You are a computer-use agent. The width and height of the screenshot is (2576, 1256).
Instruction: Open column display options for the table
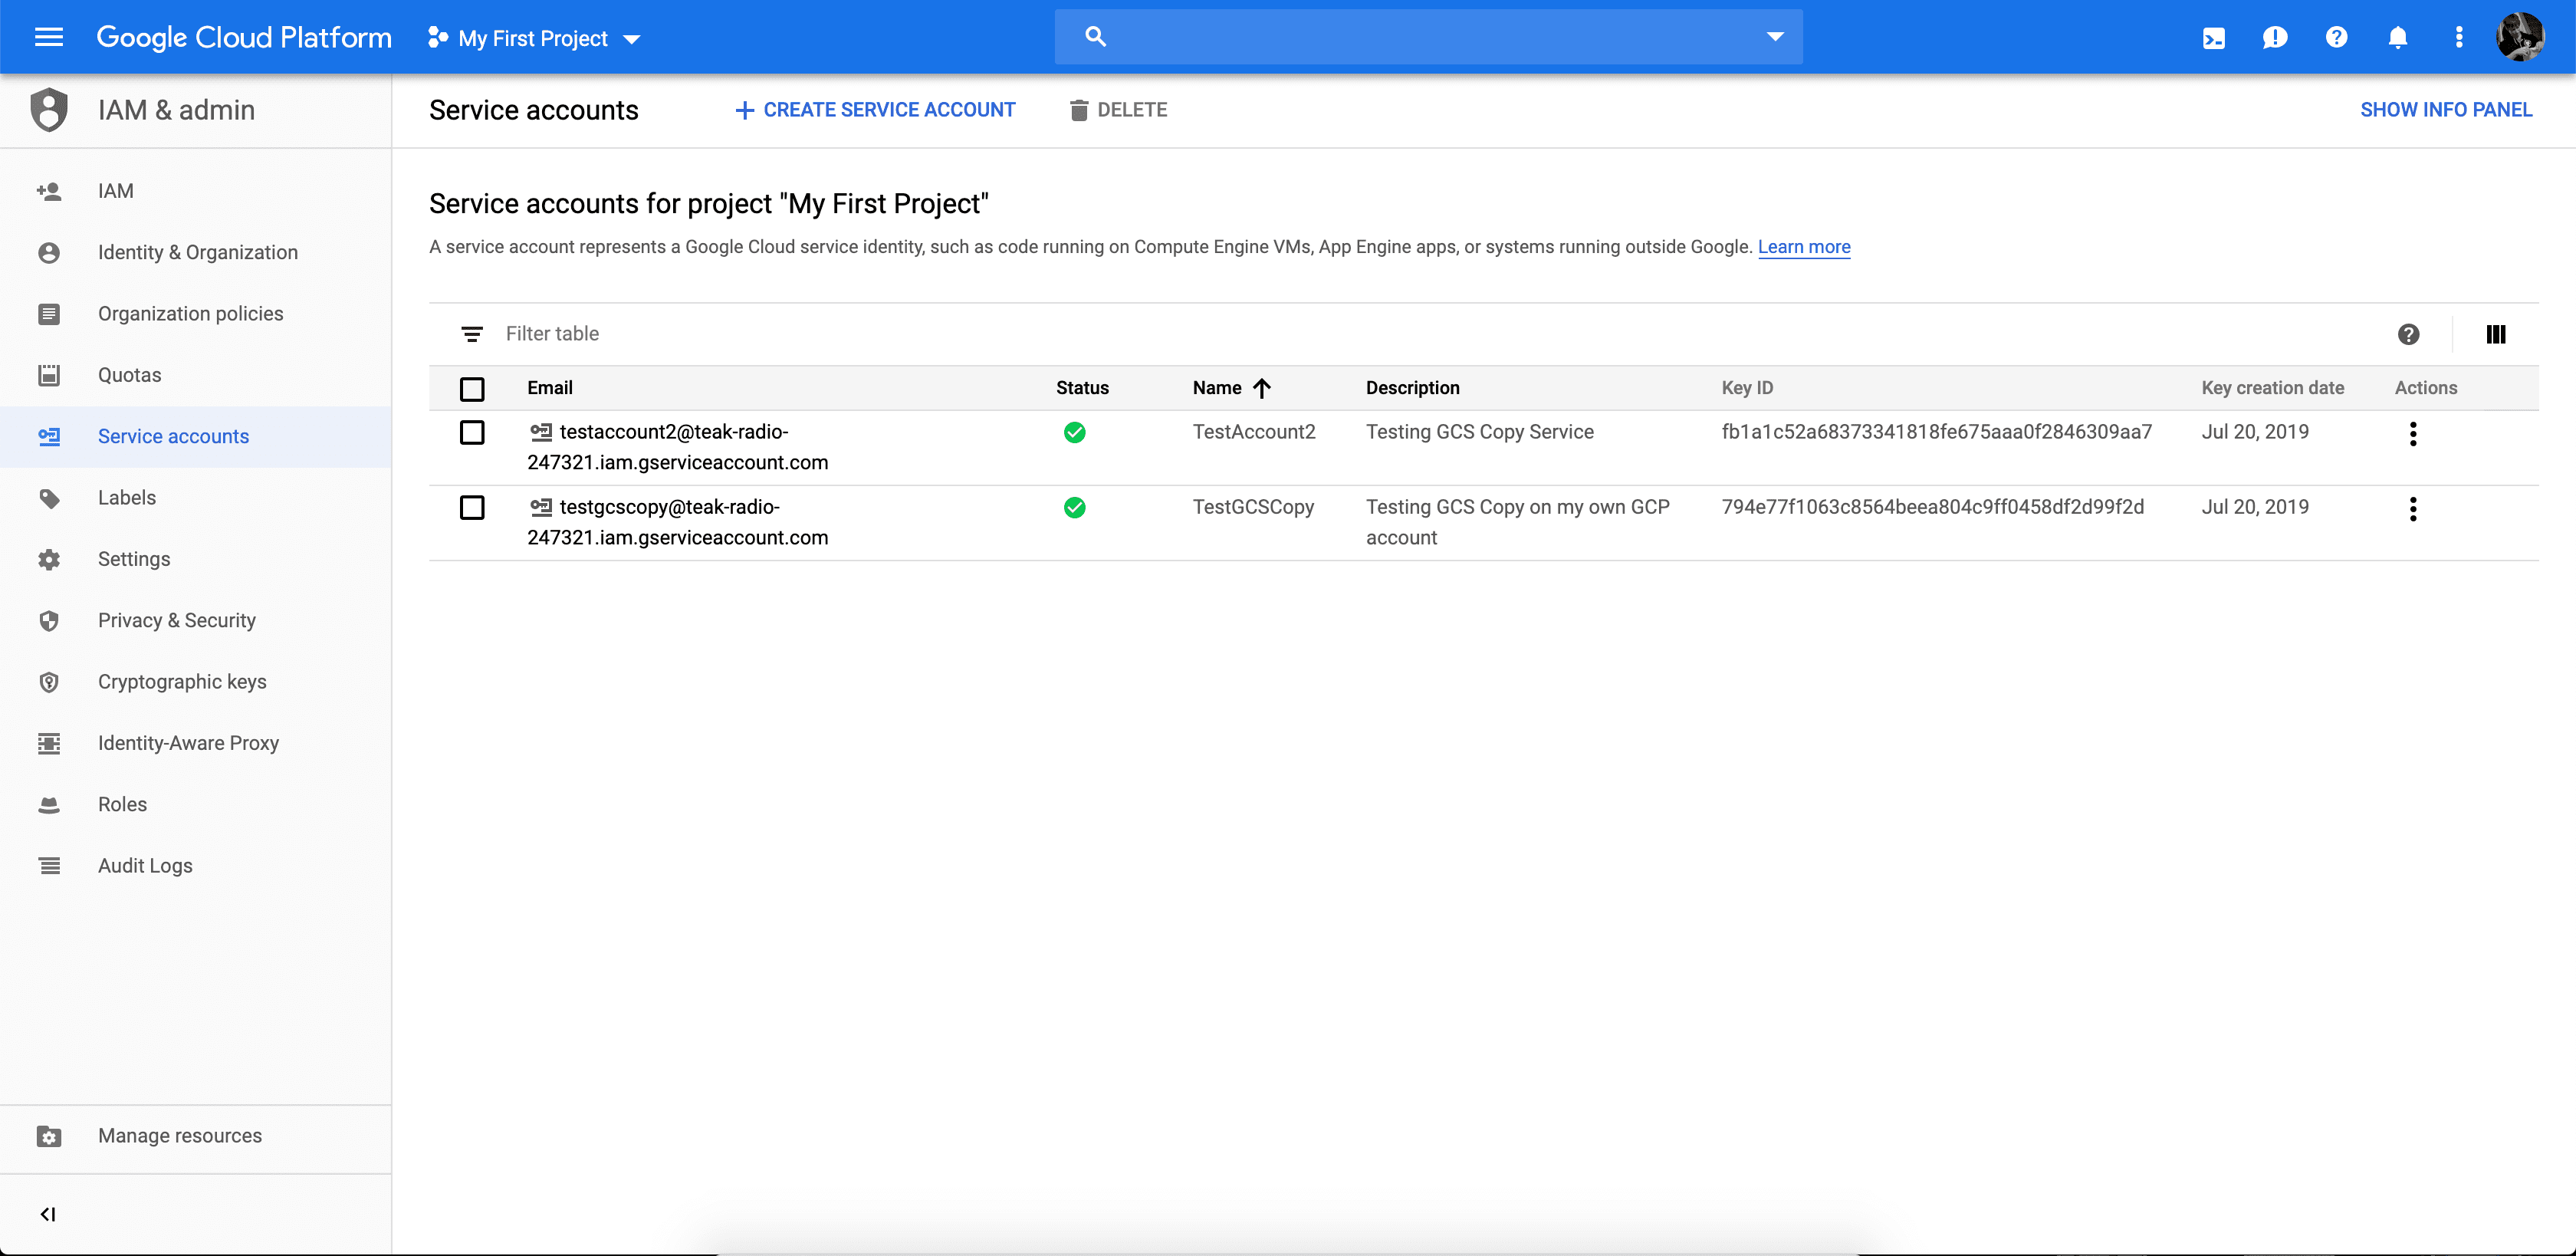coord(2496,334)
